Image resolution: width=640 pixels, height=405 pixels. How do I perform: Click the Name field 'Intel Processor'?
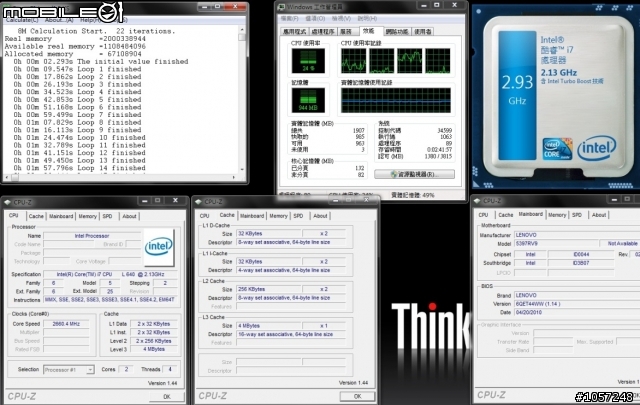point(92,236)
